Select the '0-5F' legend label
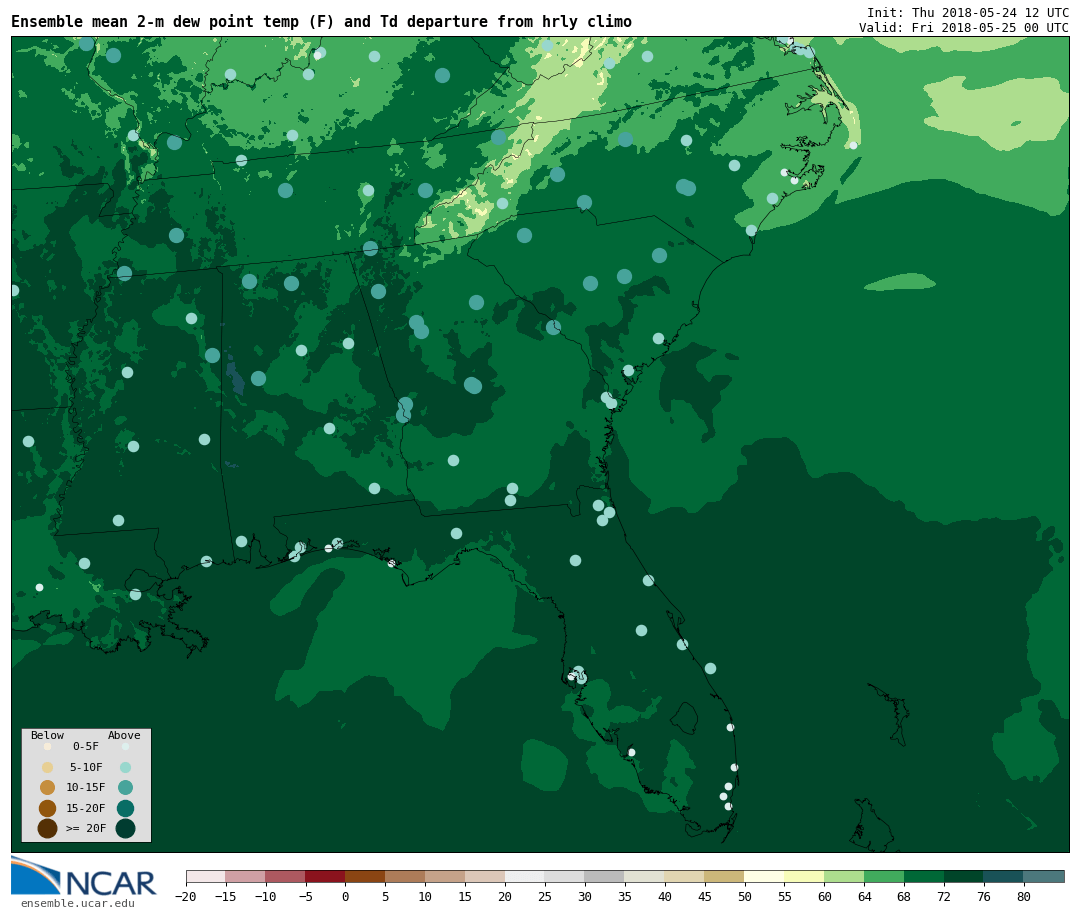This screenshot has width=1080, height=915. pyautogui.click(x=86, y=746)
